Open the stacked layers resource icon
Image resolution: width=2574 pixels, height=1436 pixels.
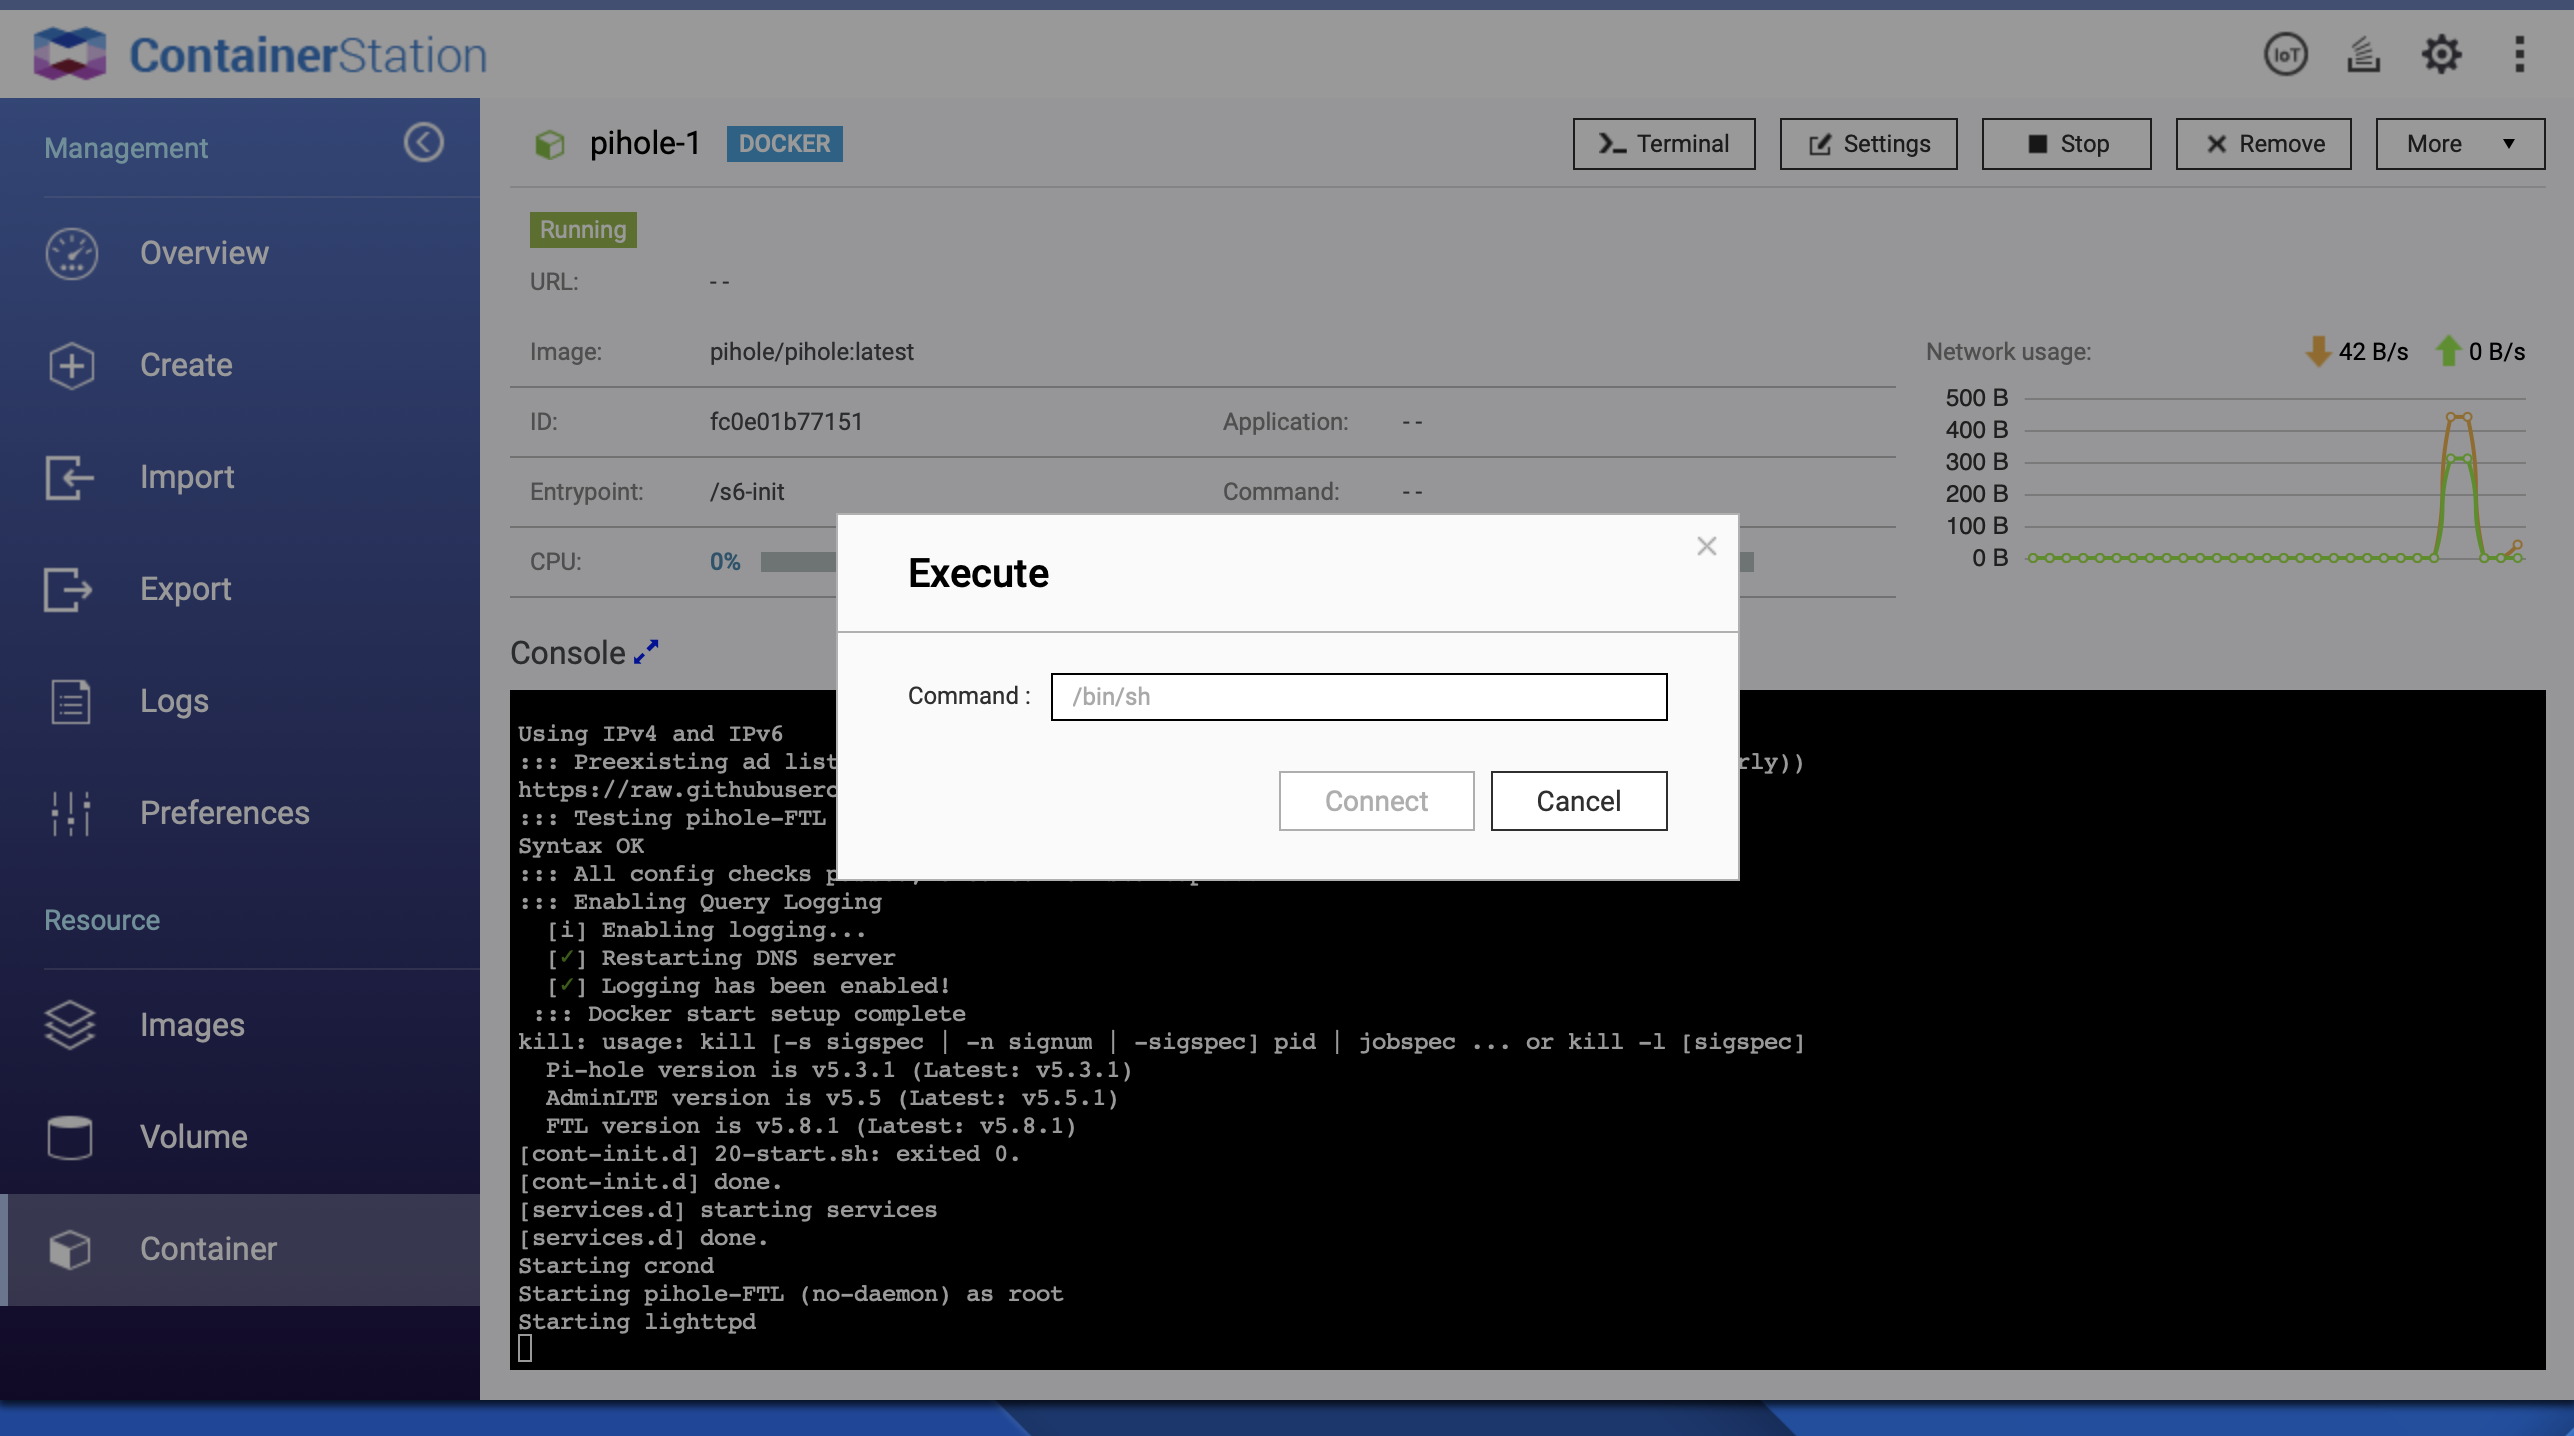point(2363,54)
